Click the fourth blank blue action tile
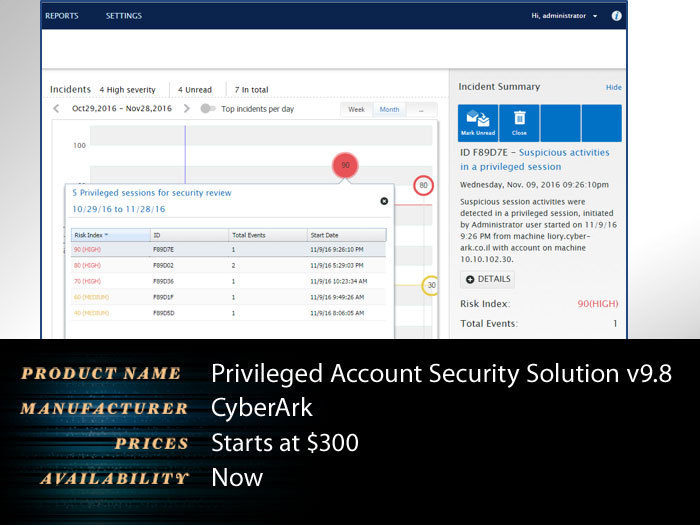Image resolution: width=700 pixels, height=525 pixels. [602, 123]
